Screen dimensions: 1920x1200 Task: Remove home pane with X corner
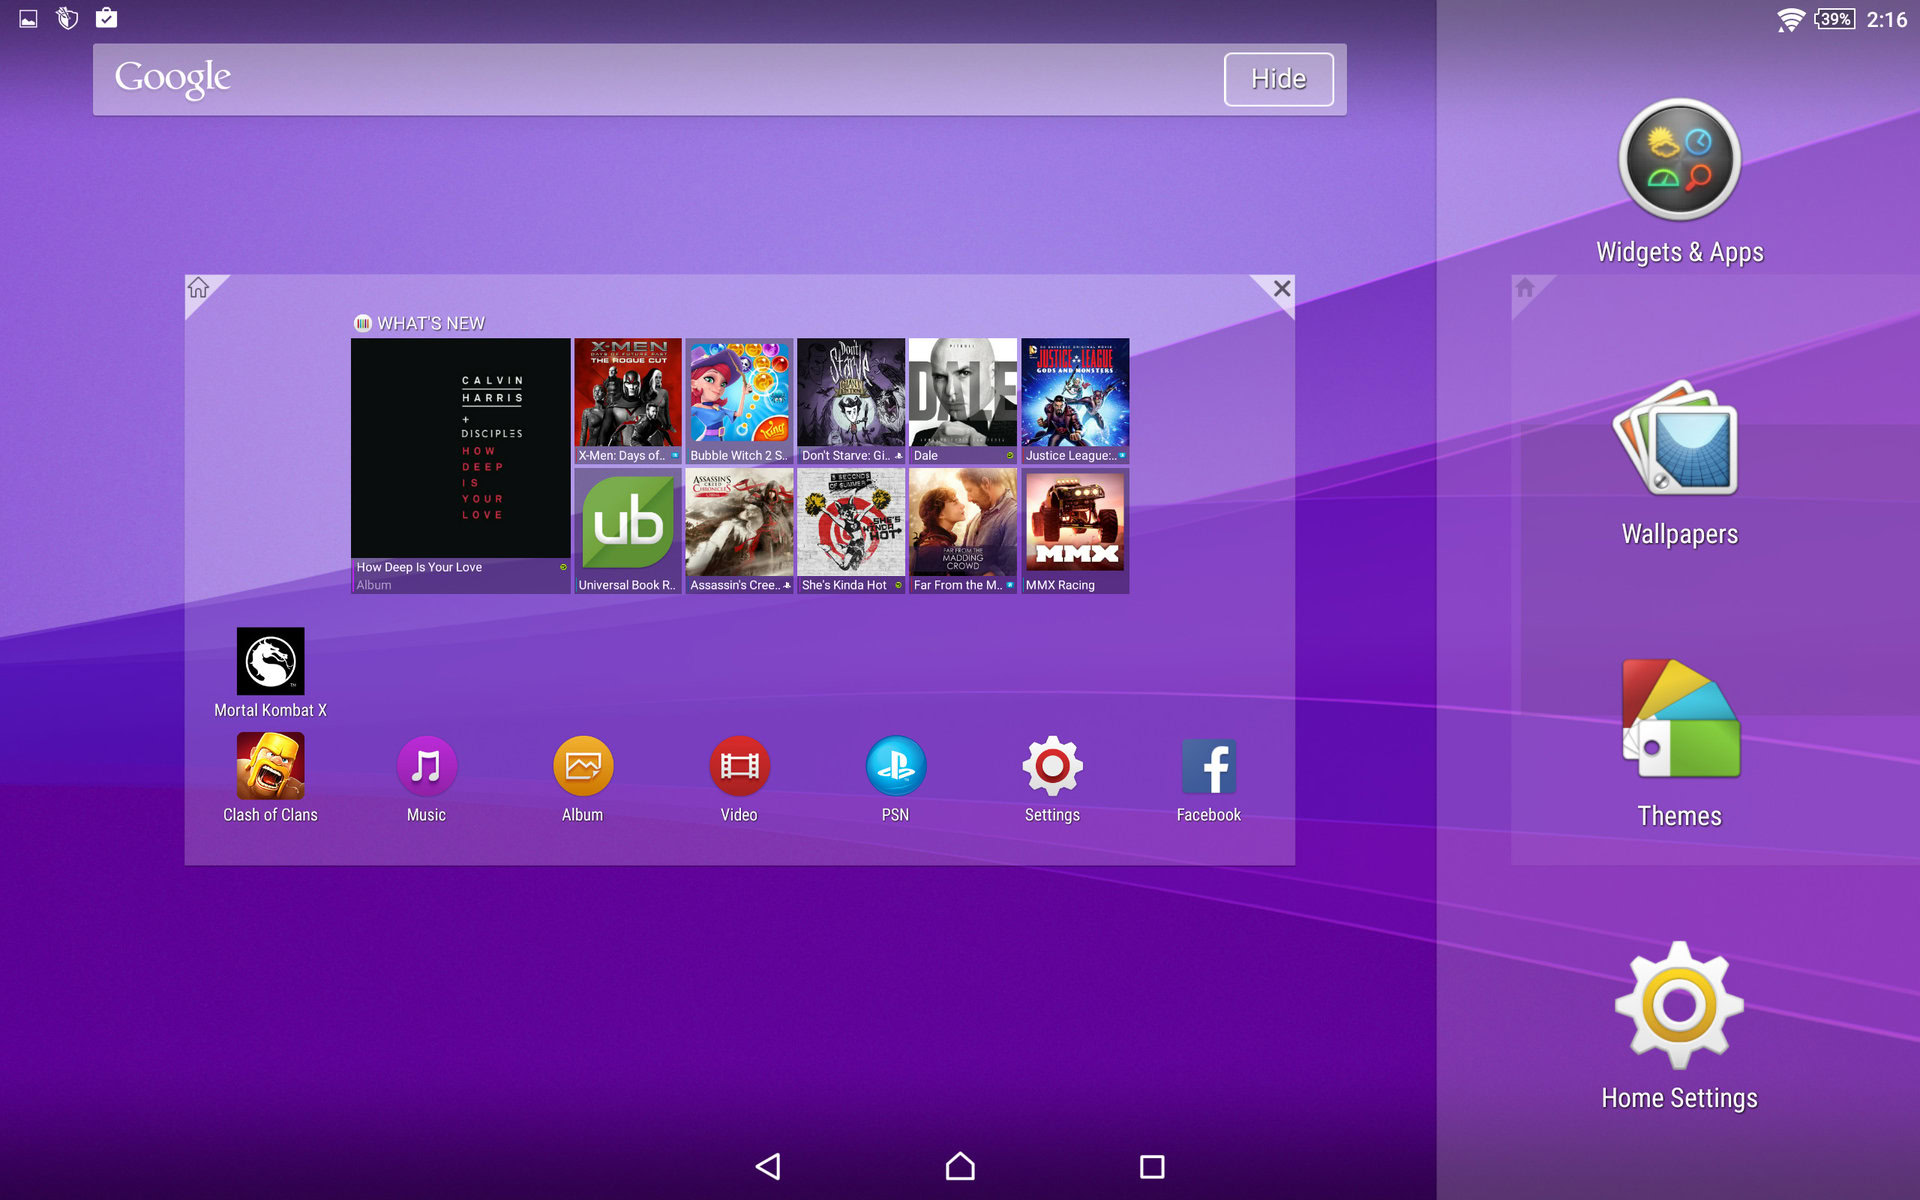coord(1281,289)
